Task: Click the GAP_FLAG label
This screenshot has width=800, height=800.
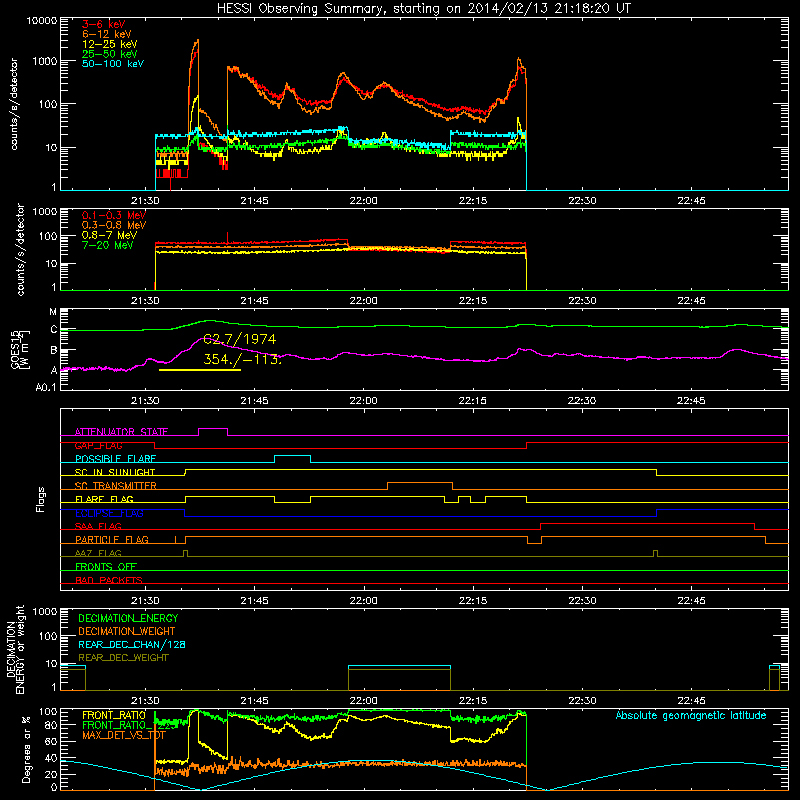Action: tap(98, 445)
